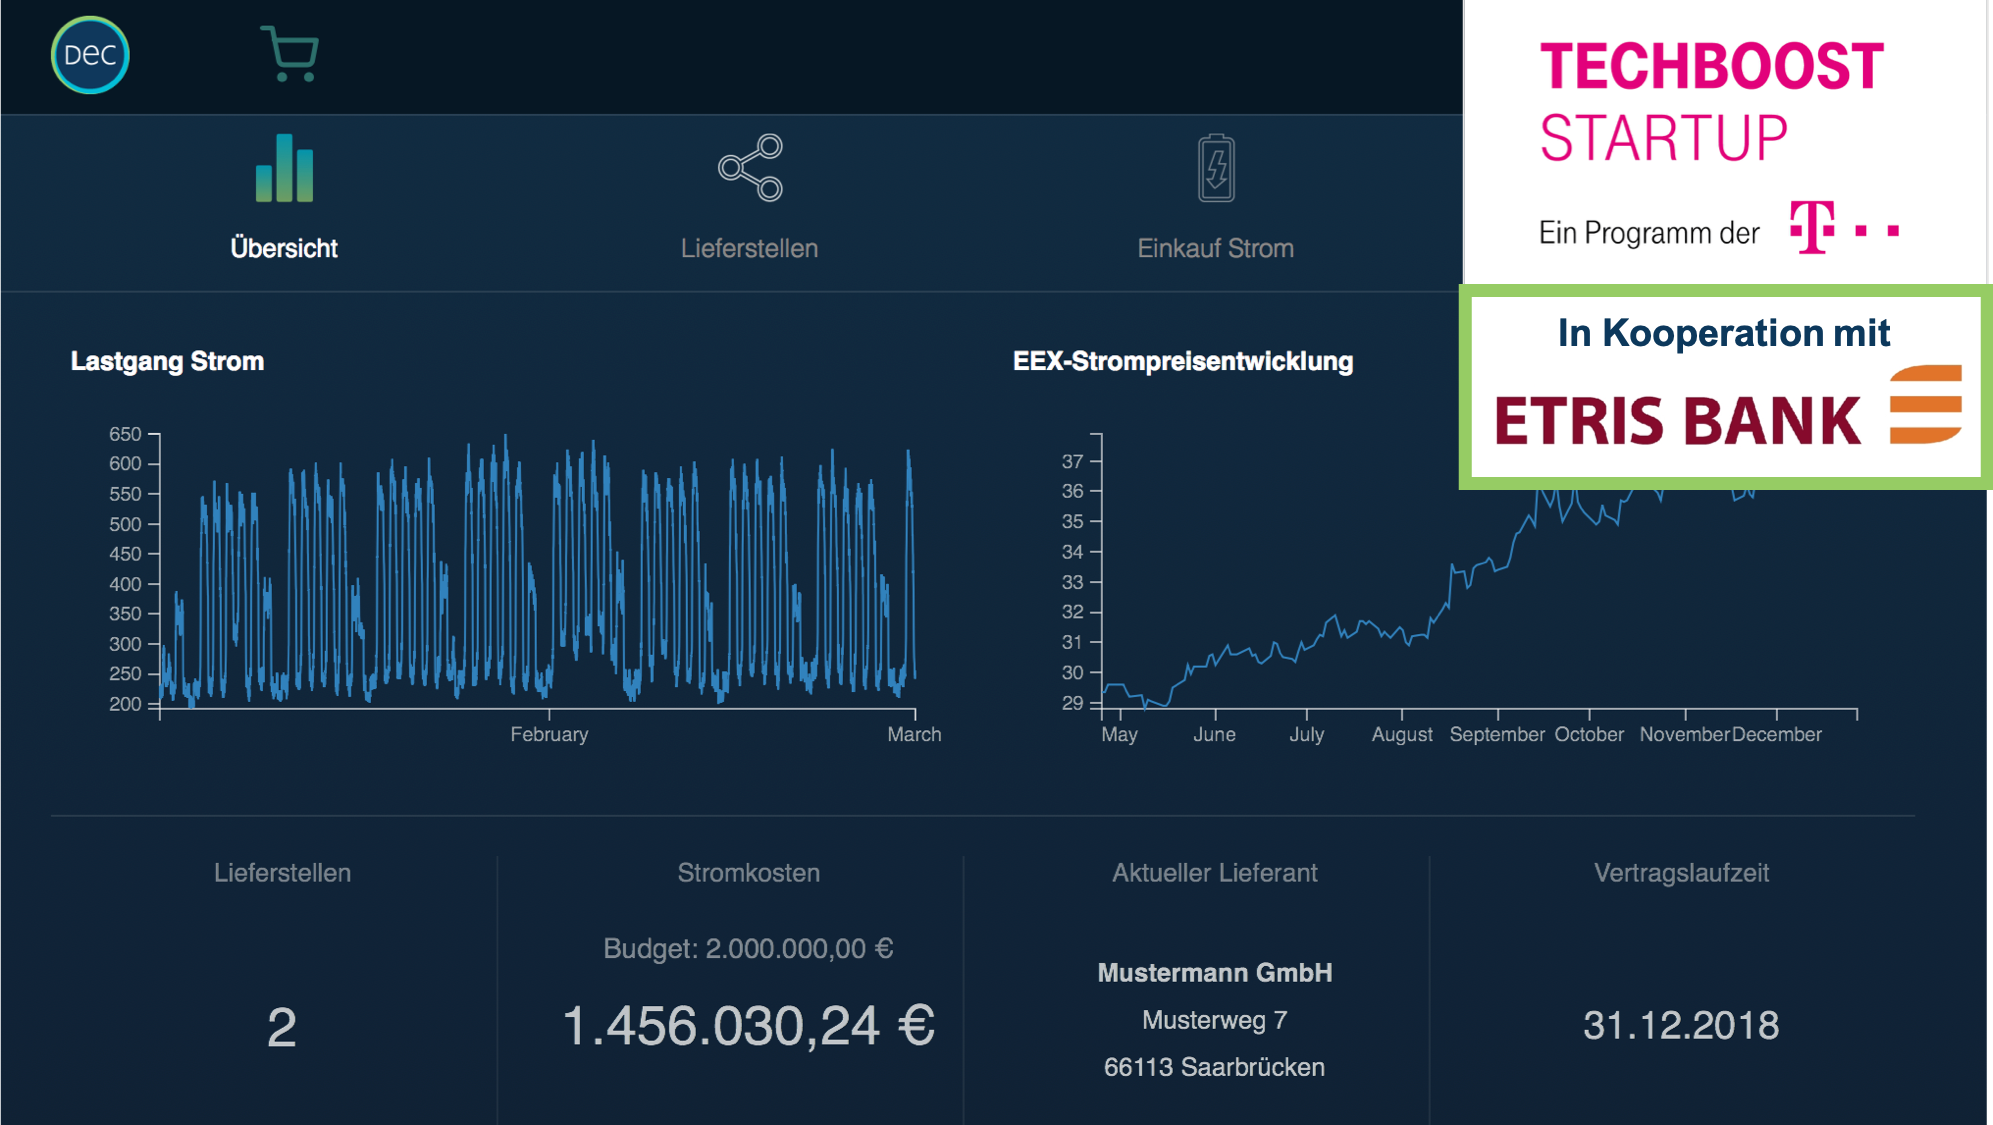Click the 29 price axis value
The width and height of the screenshot is (1993, 1125).
1072,703
